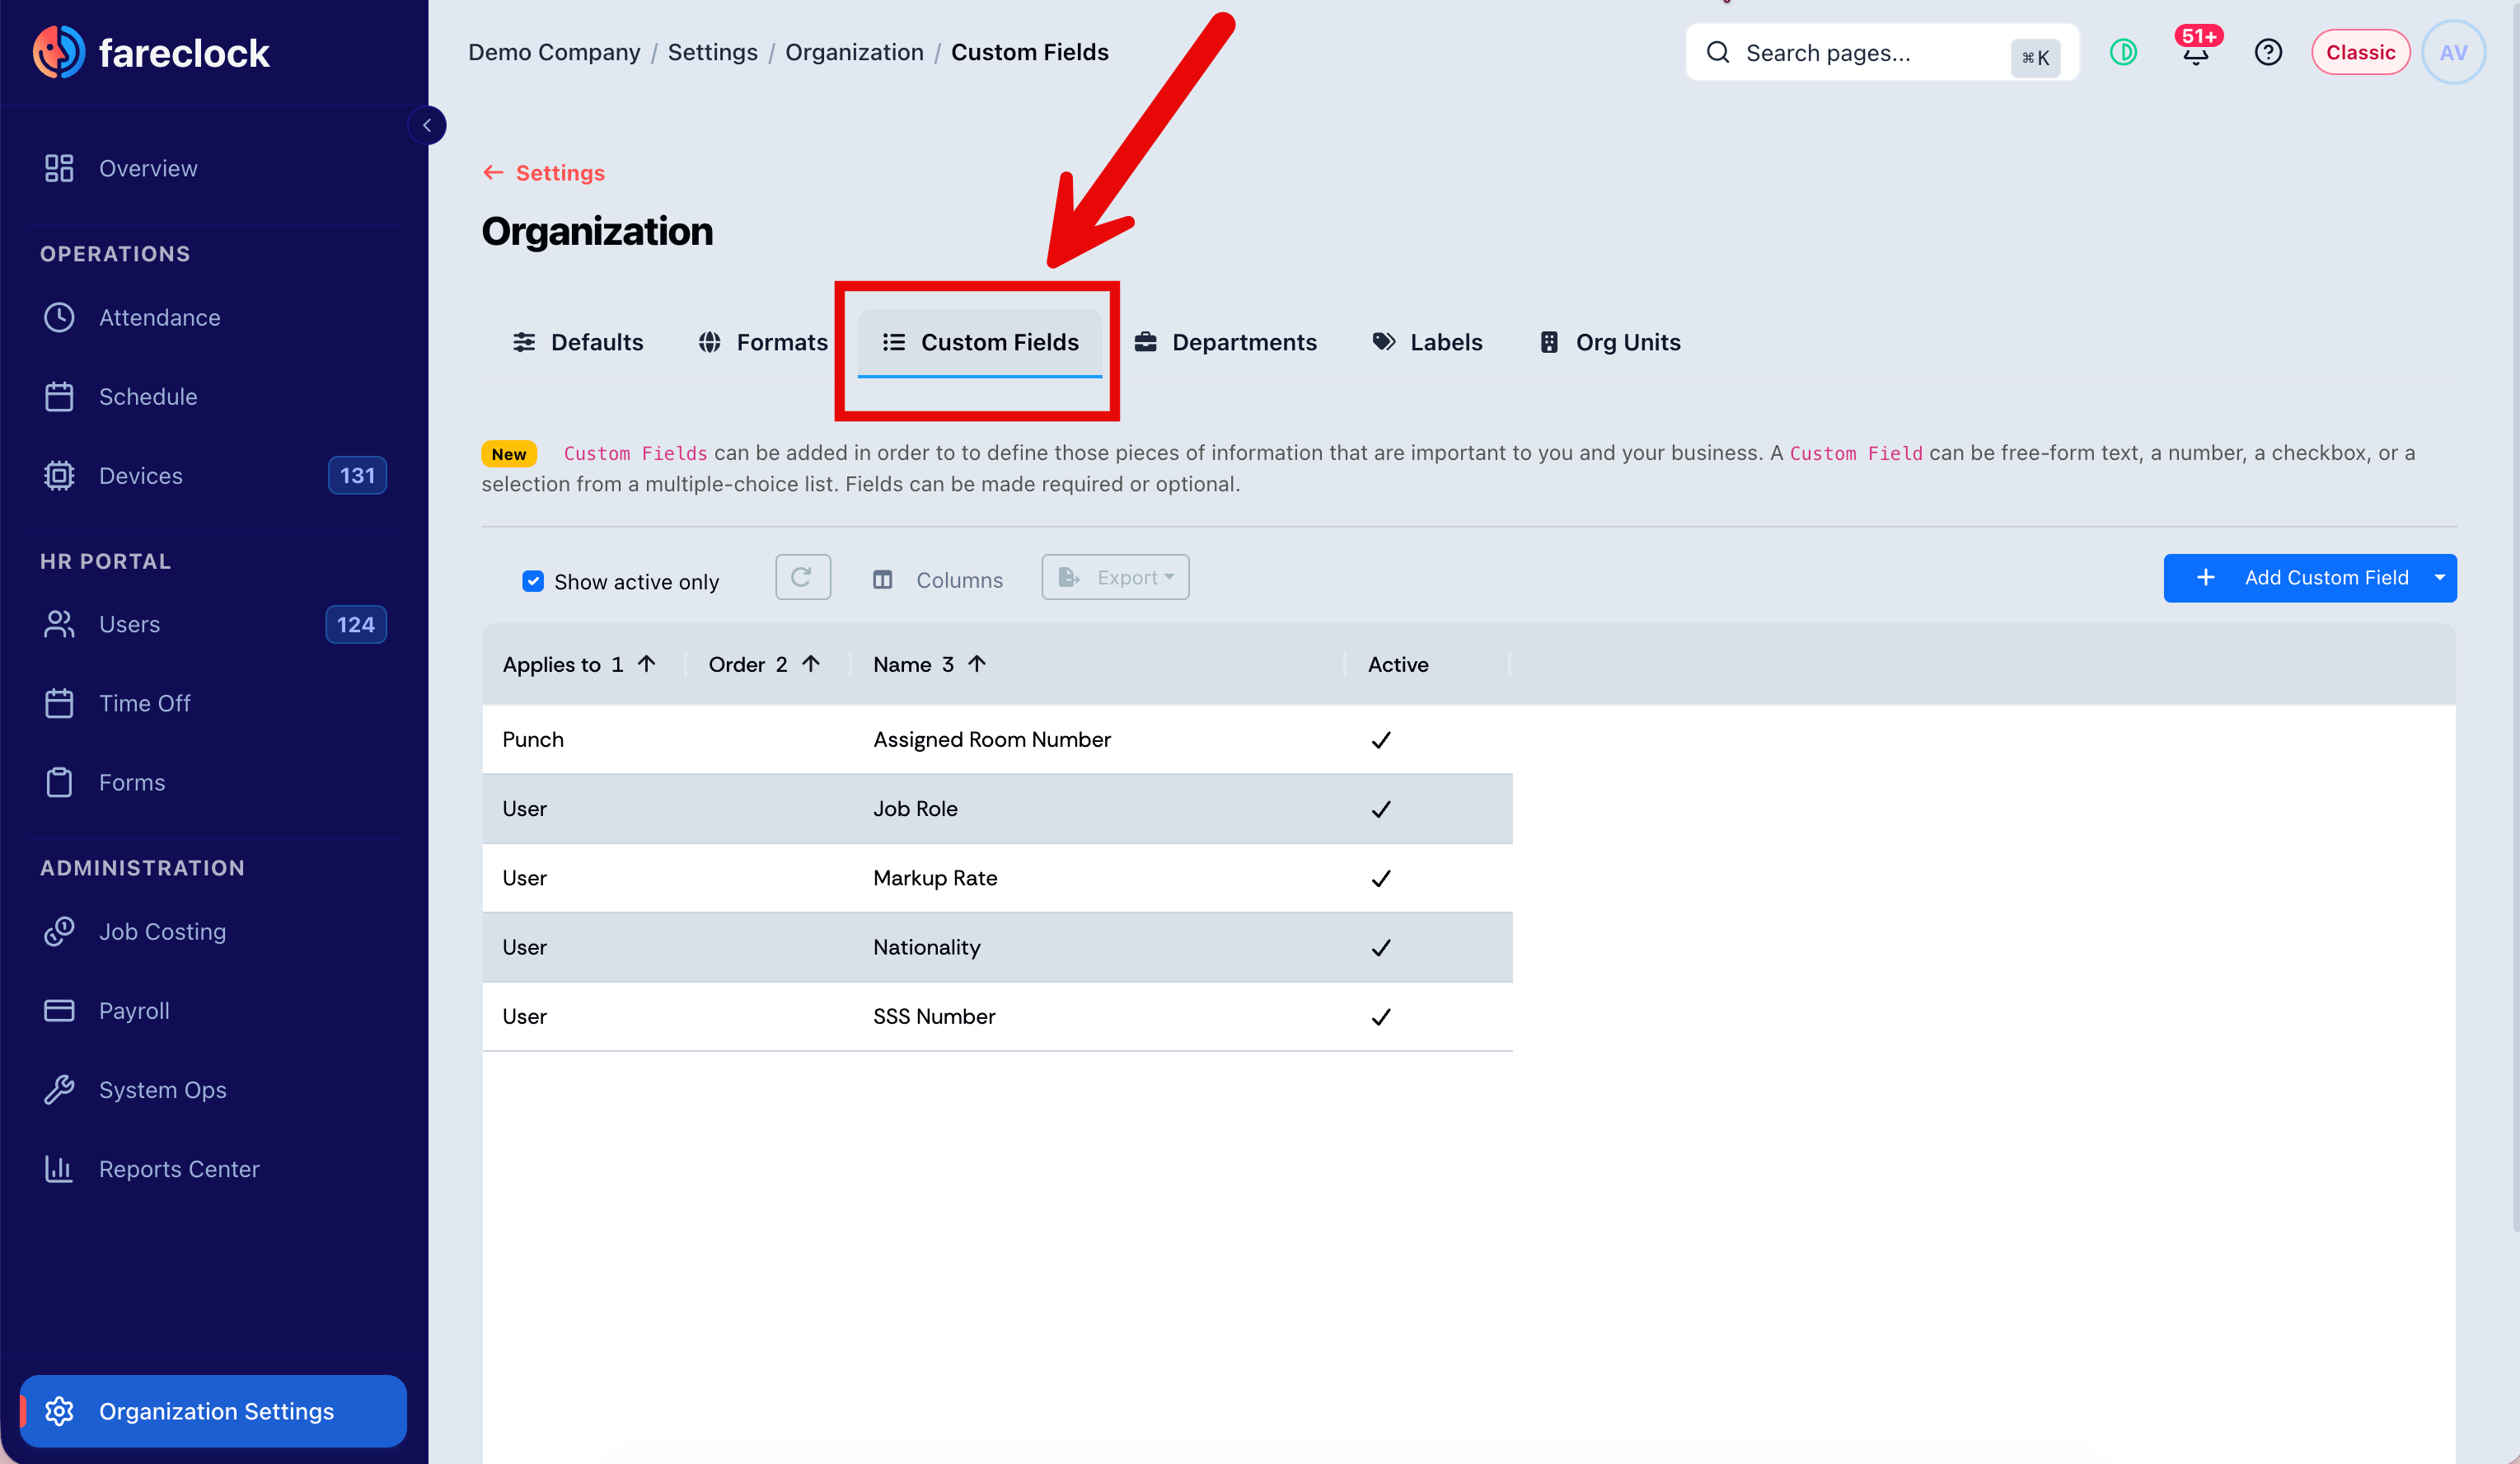Click the refresh table icon
The width and height of the screenshot is (2520, 1464).
(x=802, y=577)
